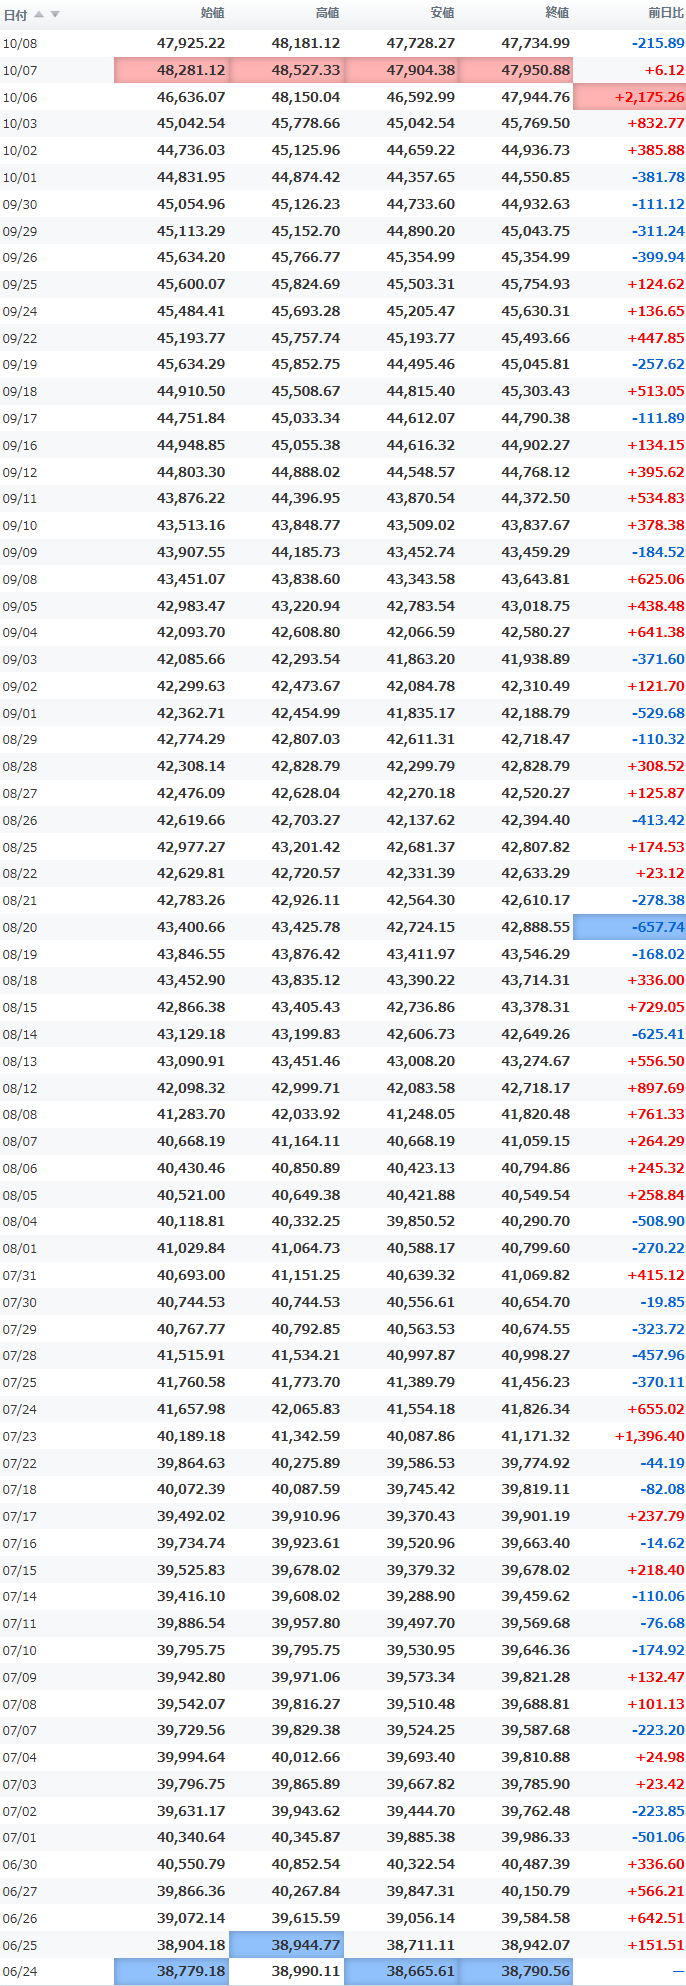Select the change value +447.85
686x1986 pixels.
(656, 338)
